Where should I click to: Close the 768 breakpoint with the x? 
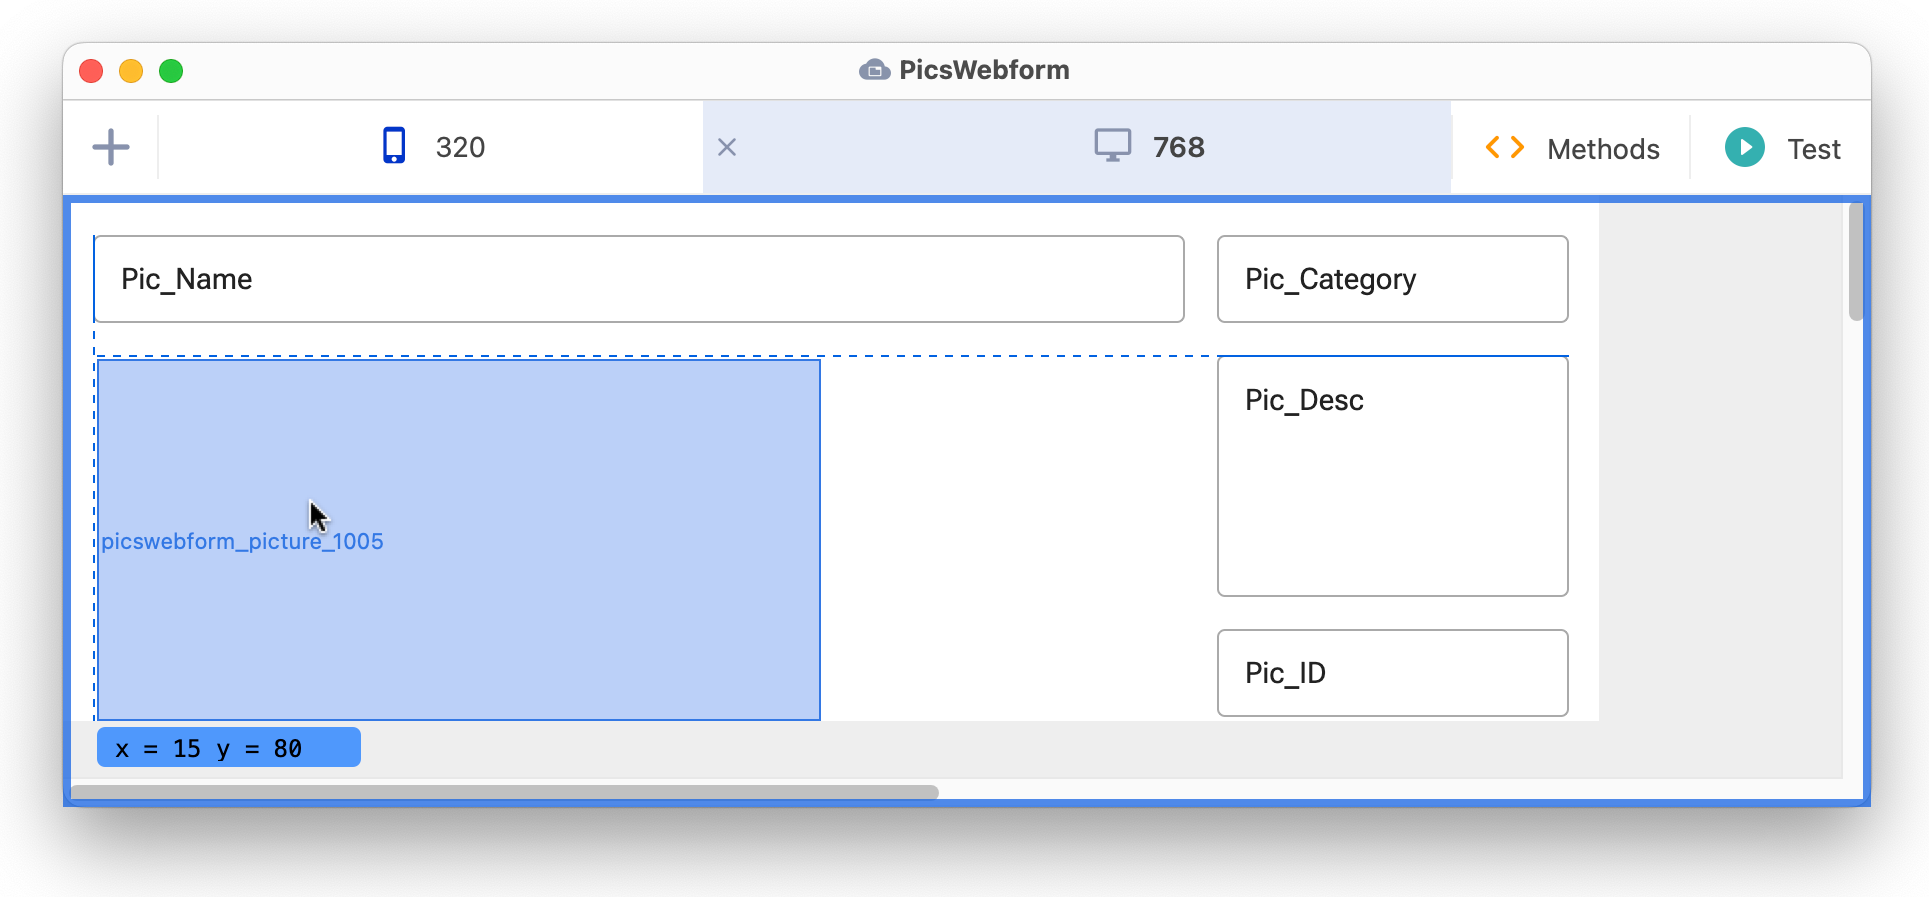click(727, 148)
